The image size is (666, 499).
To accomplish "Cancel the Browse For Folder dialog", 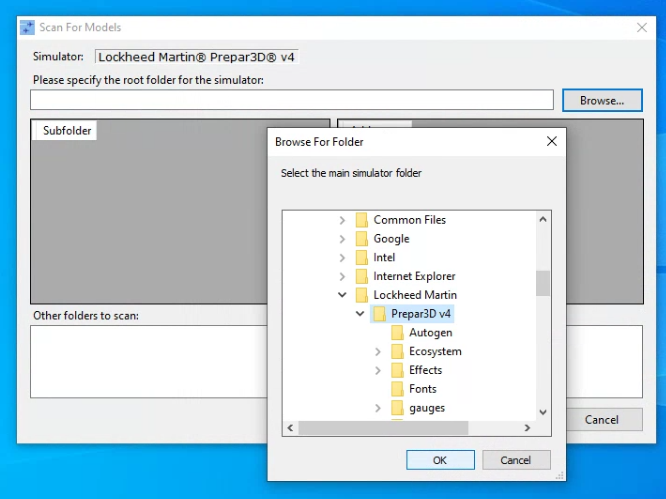I will (x=516, y=460).
